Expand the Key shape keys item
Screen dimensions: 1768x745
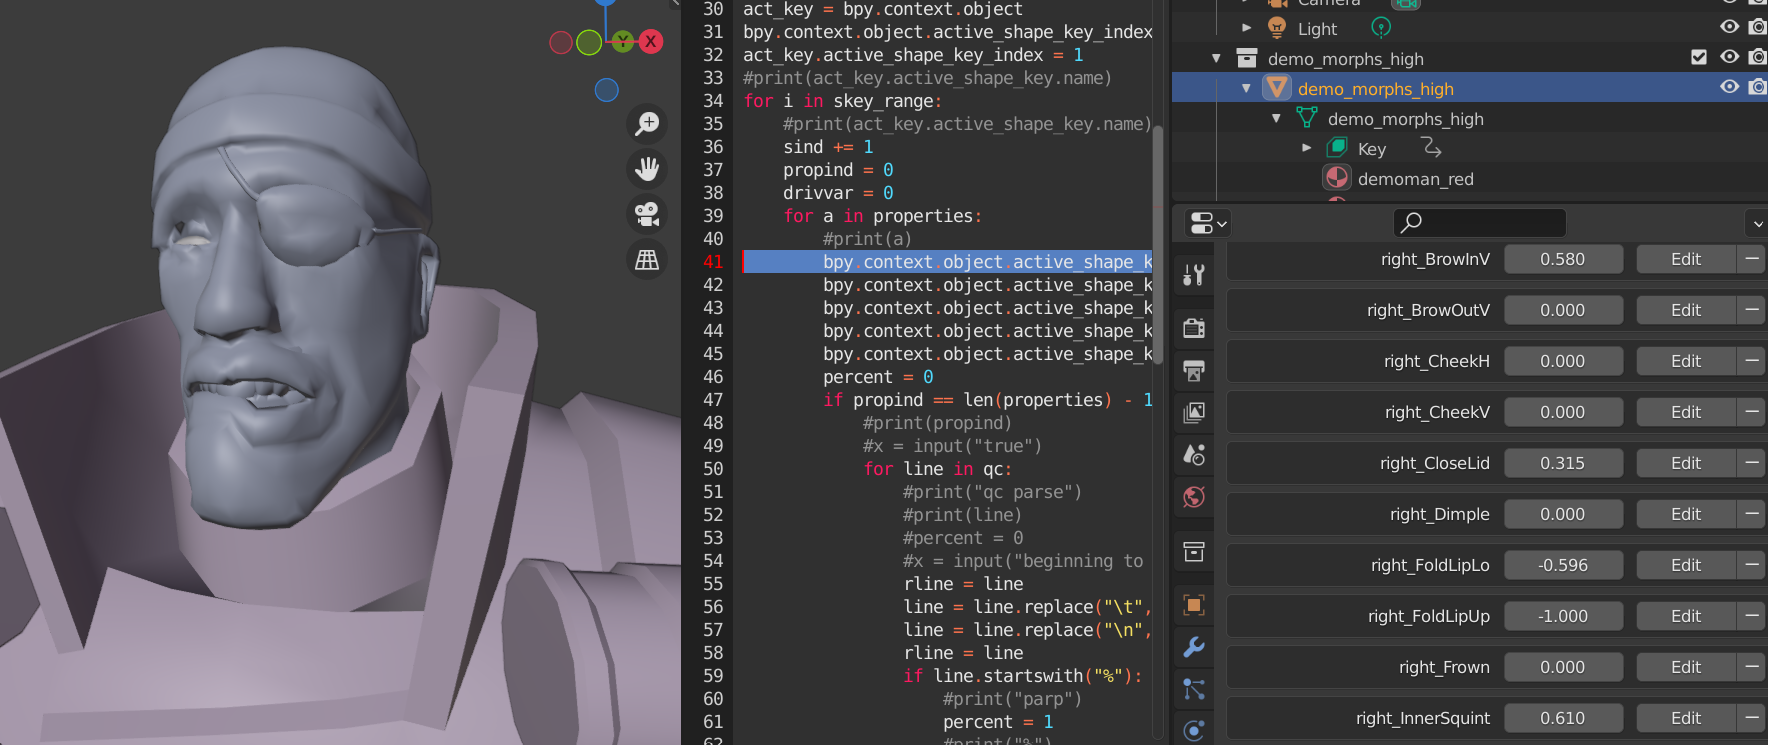click(x=1306, y=148)
